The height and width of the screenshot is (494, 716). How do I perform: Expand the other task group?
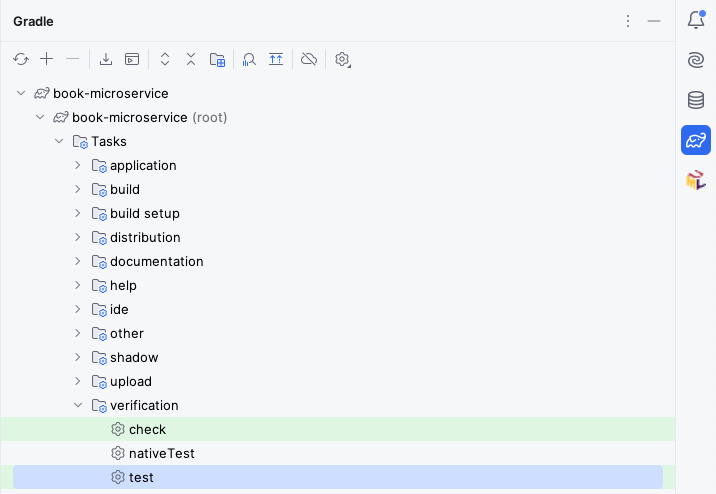click(x=78, y=333)
